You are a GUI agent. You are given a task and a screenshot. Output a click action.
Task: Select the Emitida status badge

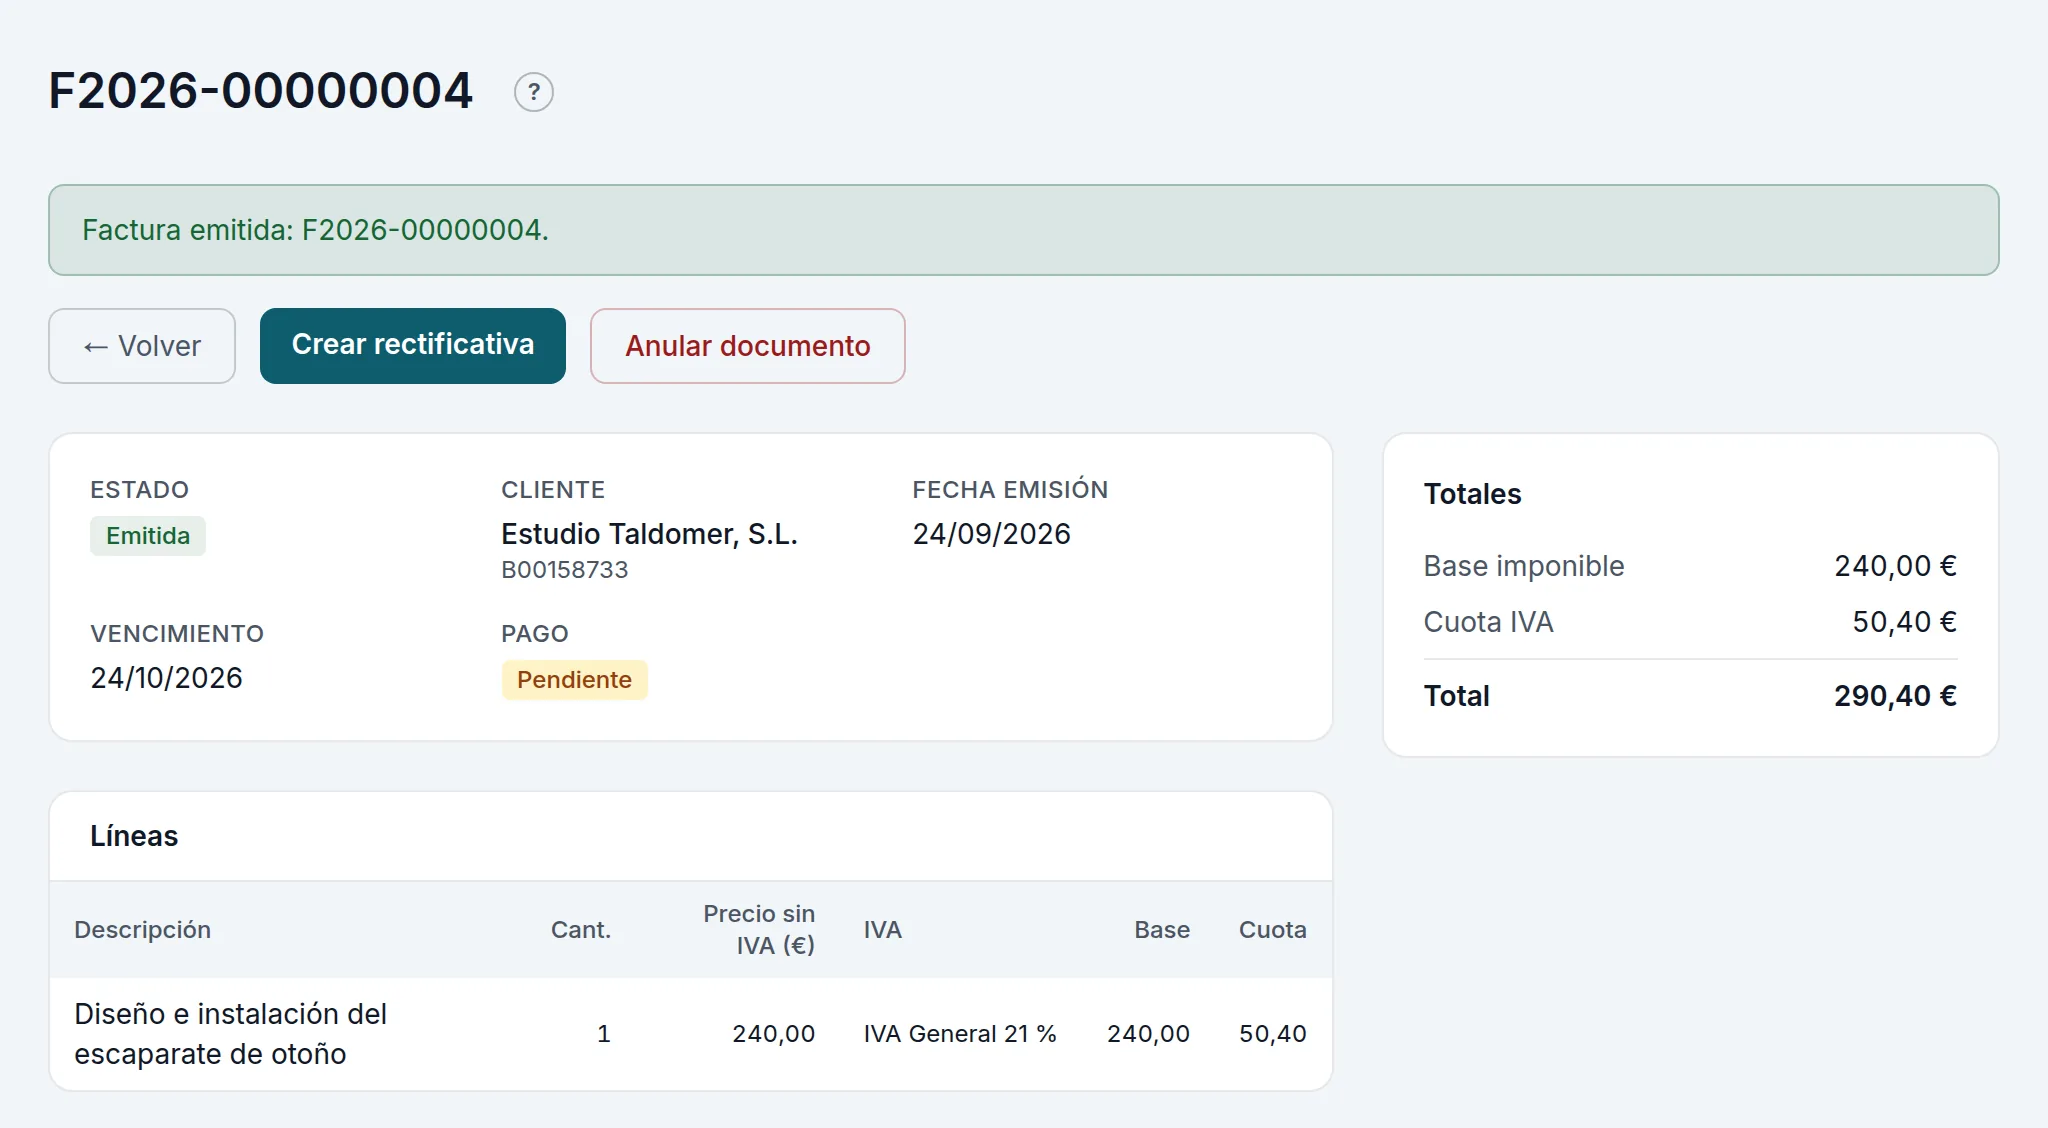click(x=148, y=536)
